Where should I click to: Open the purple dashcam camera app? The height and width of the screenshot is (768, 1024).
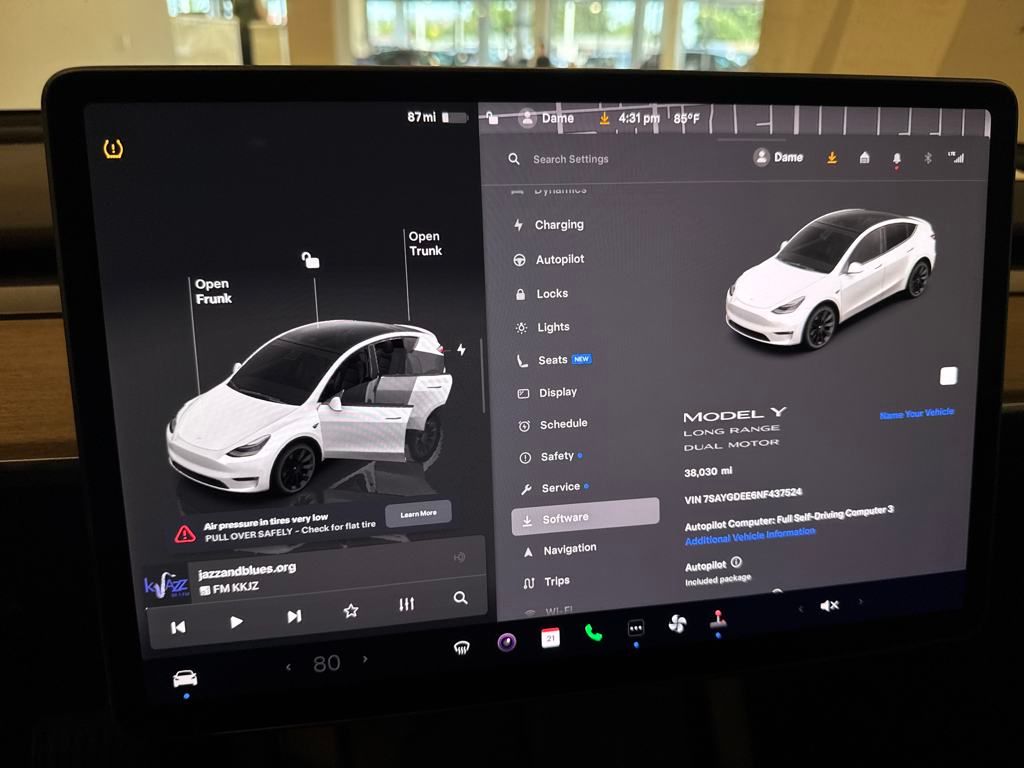point(507,642)
